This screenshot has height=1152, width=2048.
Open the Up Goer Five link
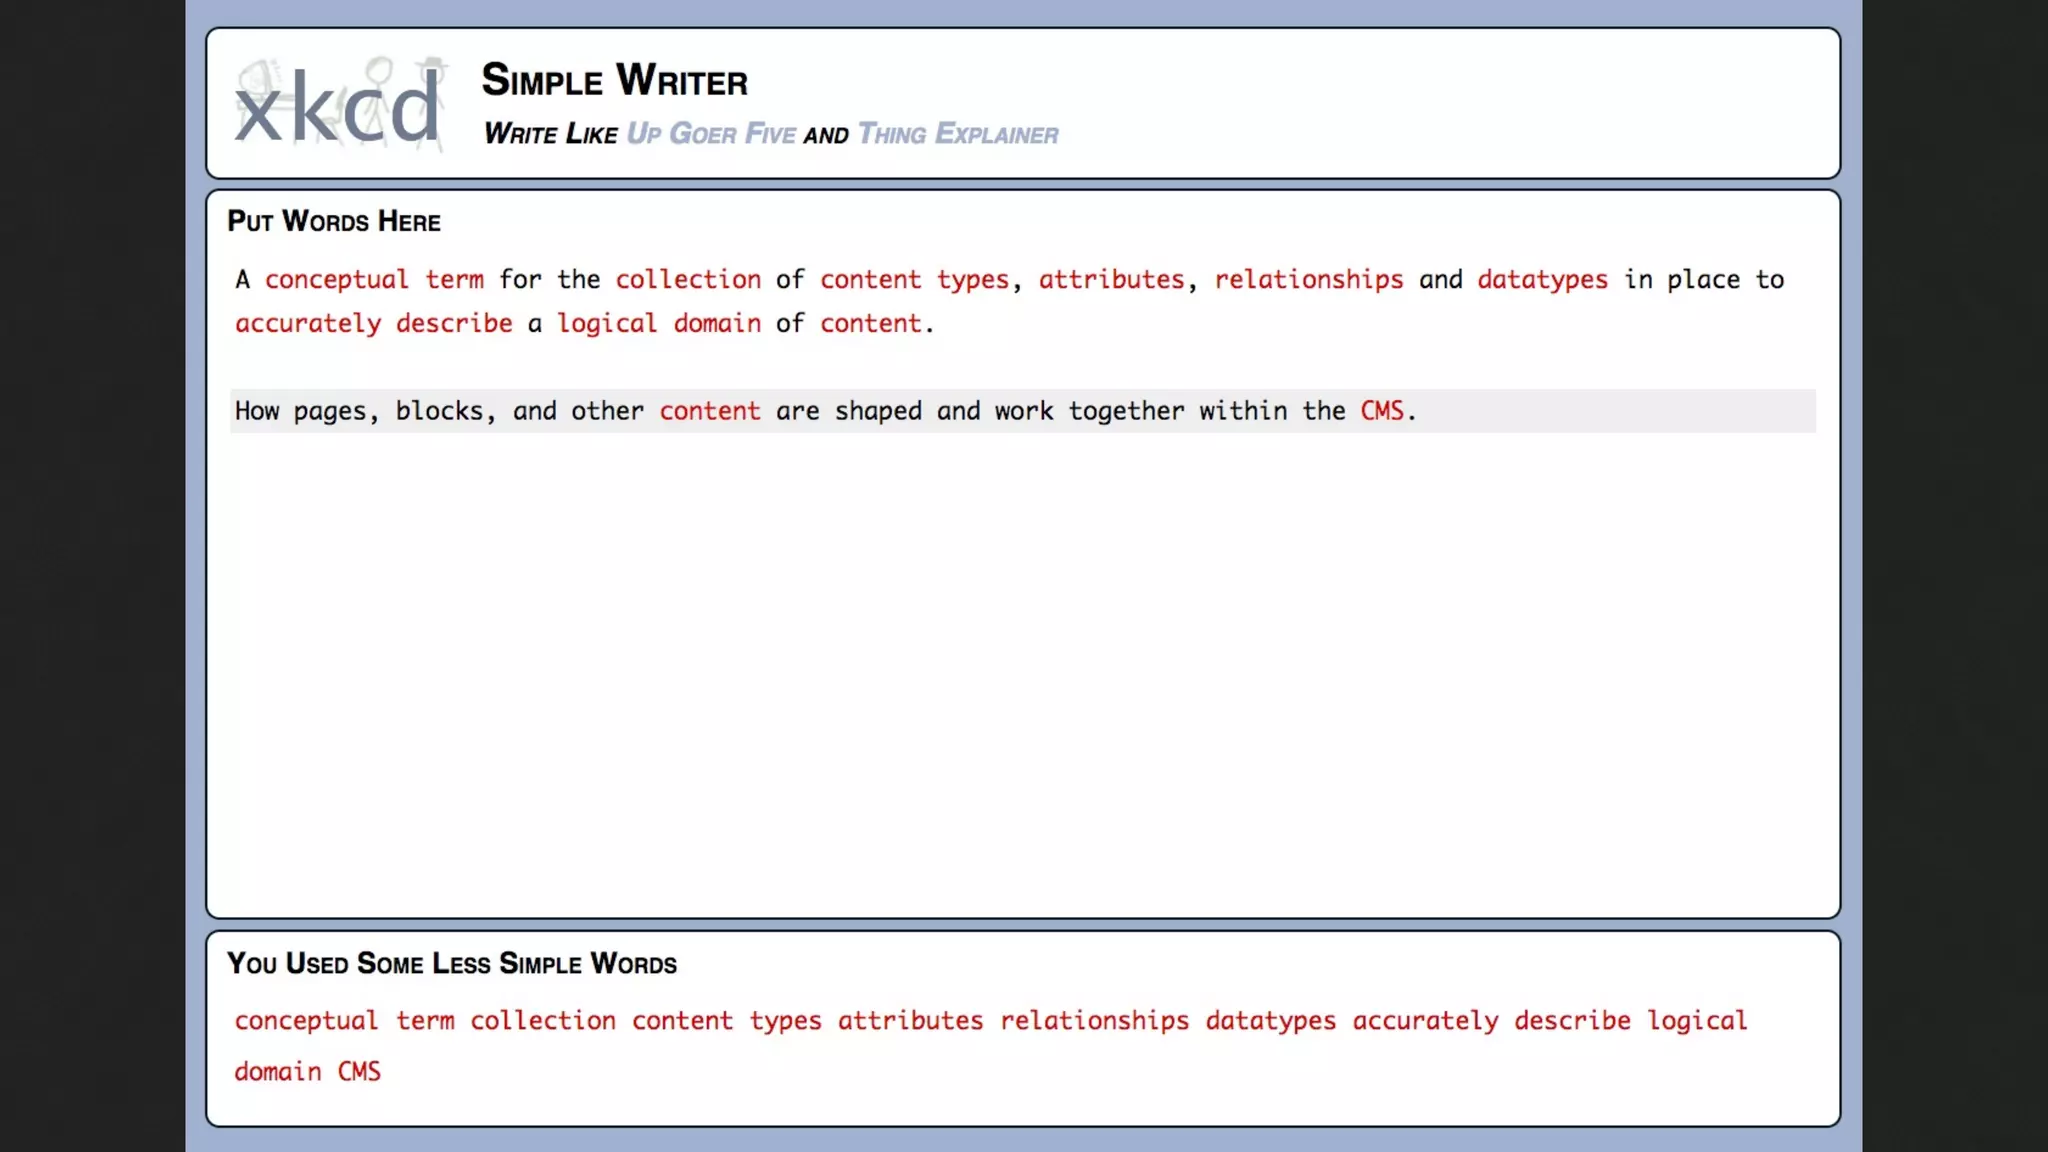(x=711, y=134)
